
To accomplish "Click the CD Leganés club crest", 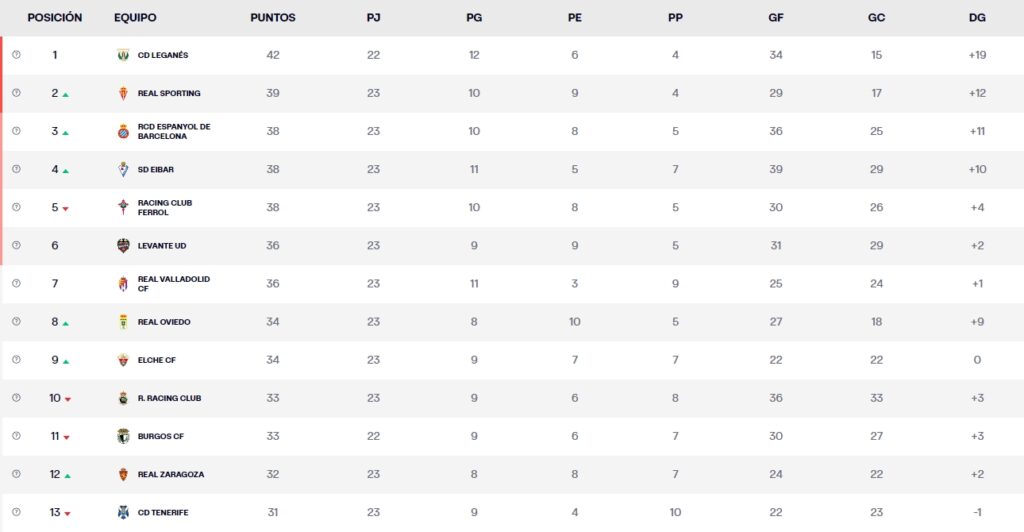I will click(123, 55).
